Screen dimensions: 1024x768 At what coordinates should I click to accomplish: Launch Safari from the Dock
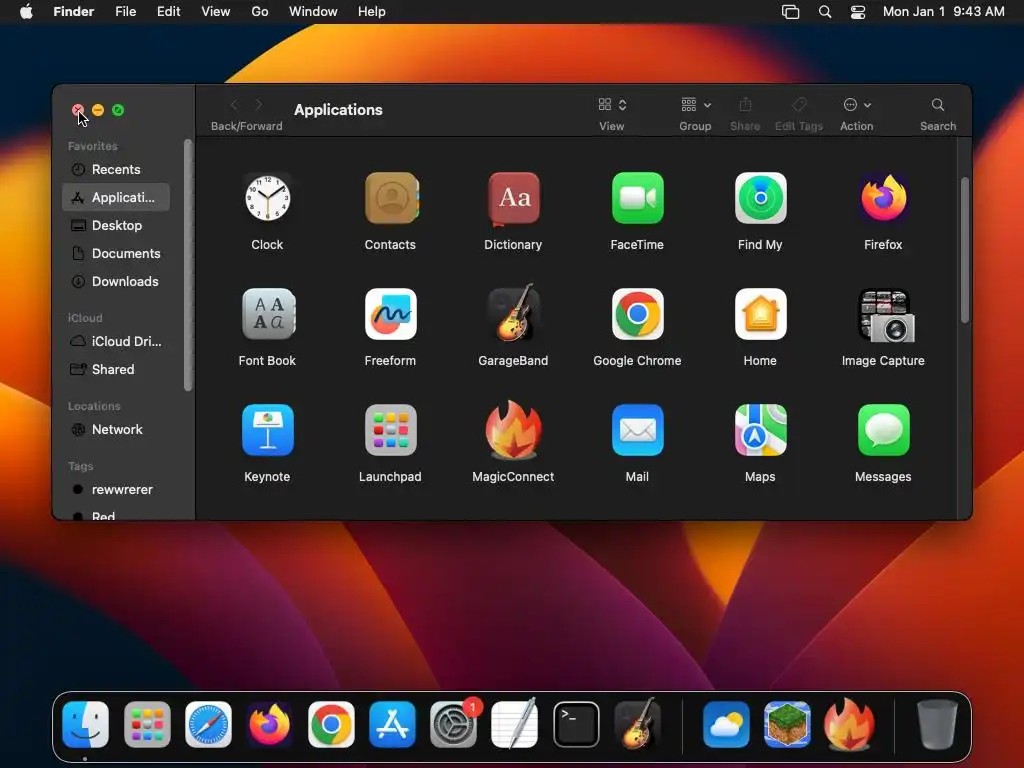(x=208, y=725)
